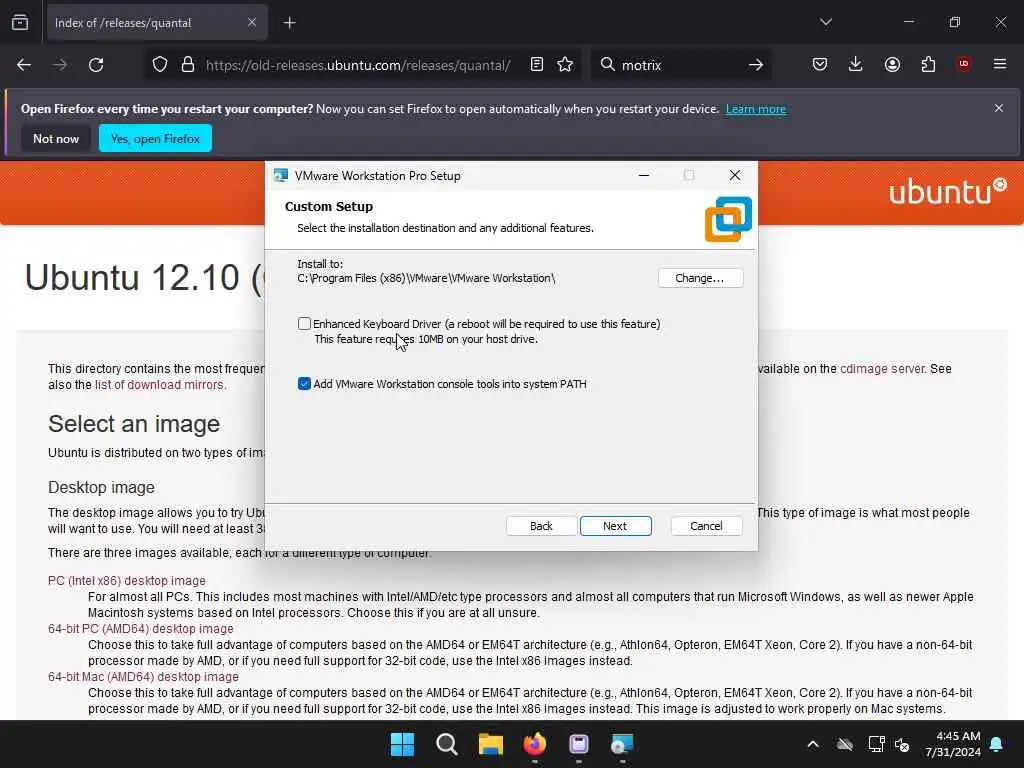Screen dimensions: 1024x768
Task: Select the Index of /releases/quantal tab
Action: [x=157, y=23]
